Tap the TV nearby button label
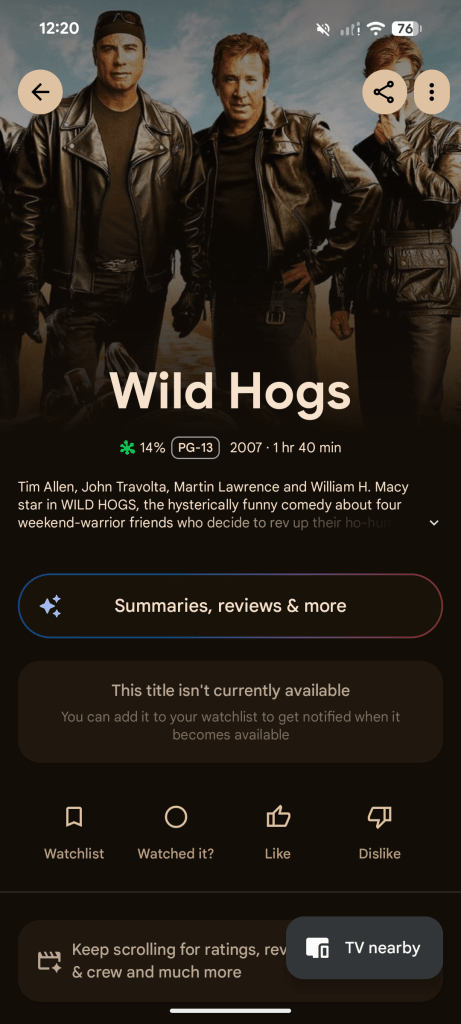This screenshot has width=461, height=1024. pyautogui.click(x=383, y=948)
